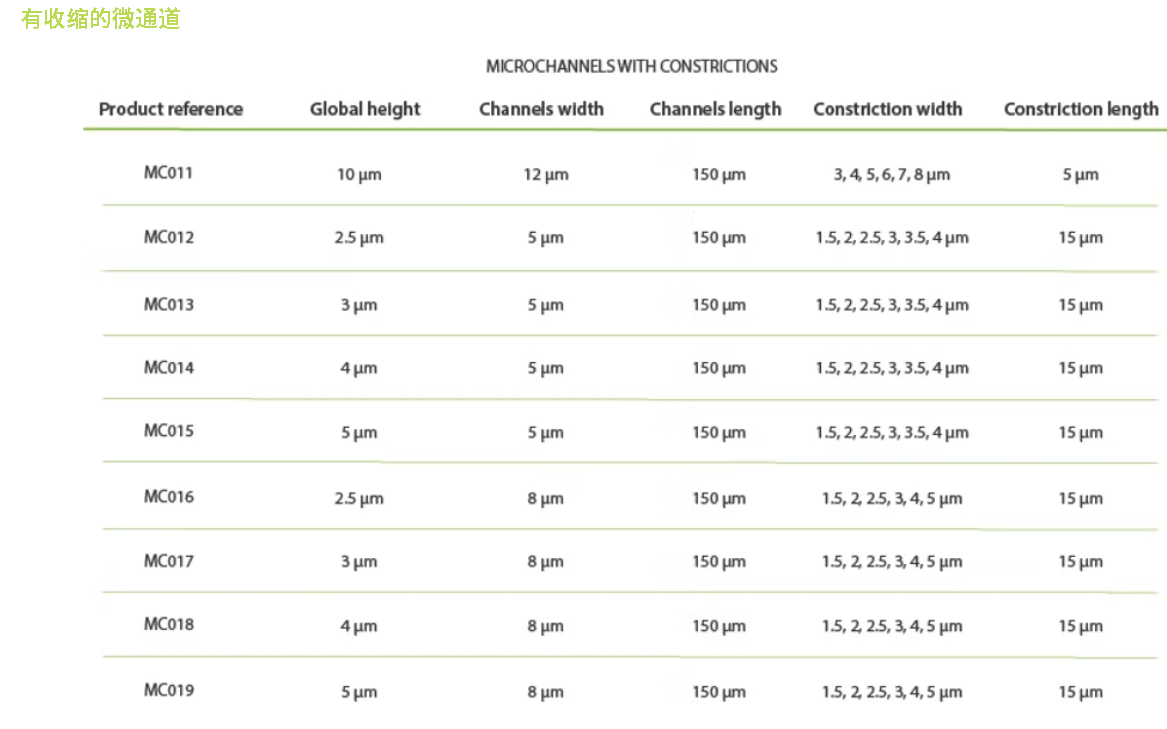The height and width of the screenshot is (729, 1167).
Task: Select the Global height column header
Action: 365,109
